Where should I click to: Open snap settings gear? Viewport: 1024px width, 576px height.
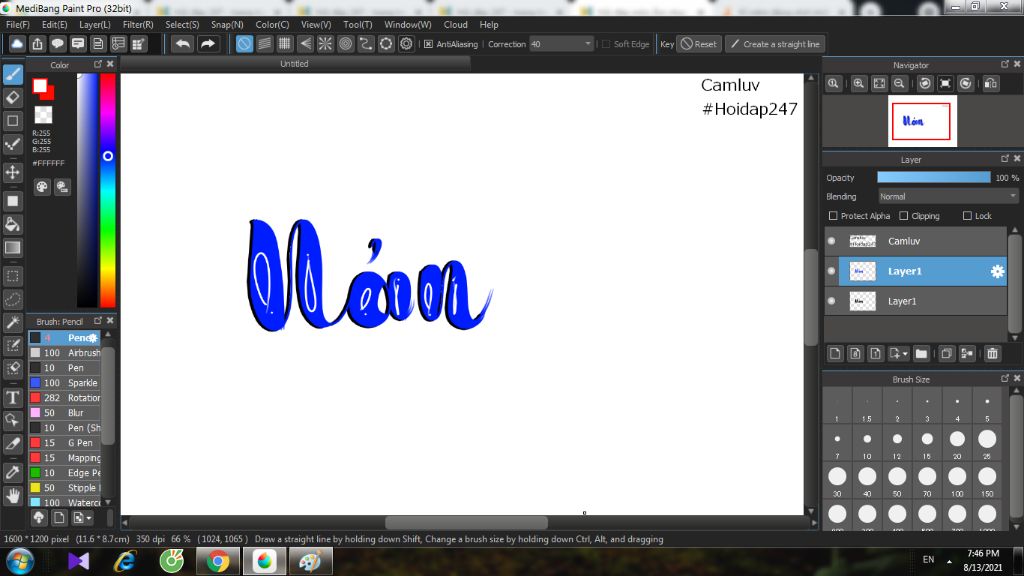406,44
